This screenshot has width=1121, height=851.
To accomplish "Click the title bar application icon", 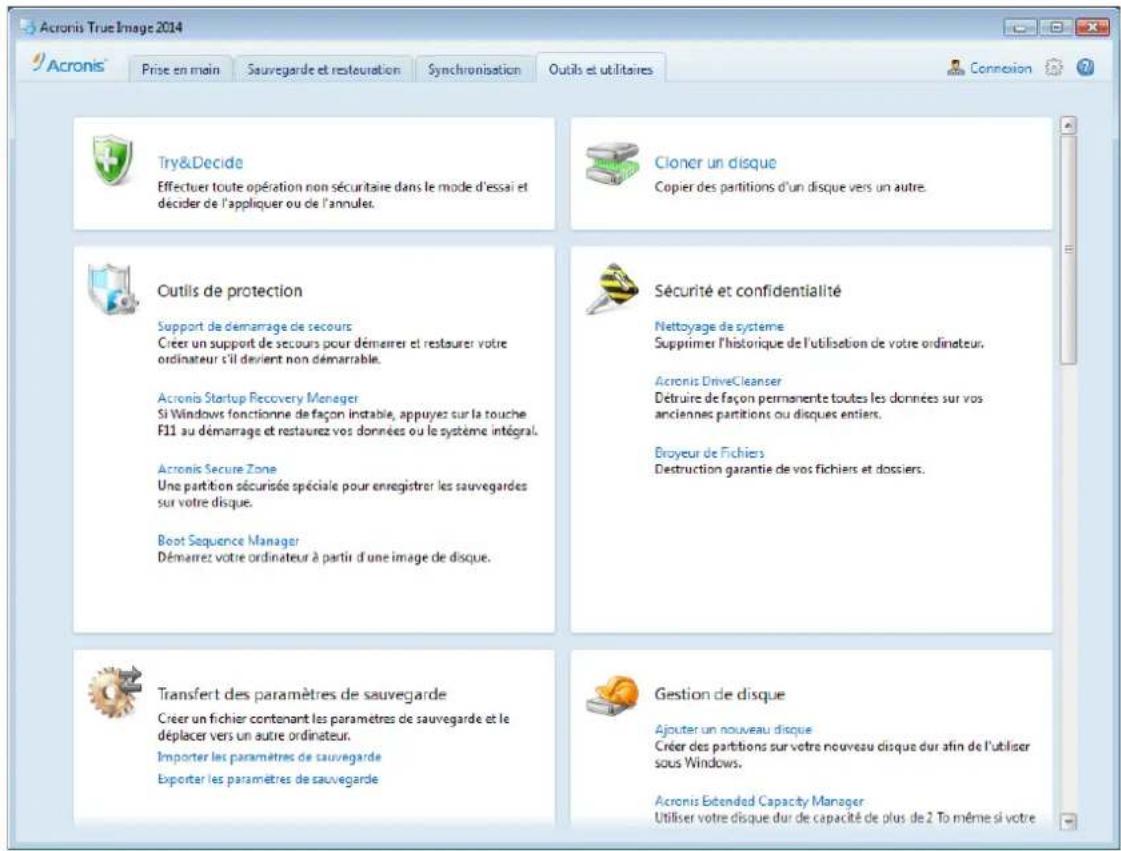I will (x=29, y=28).
